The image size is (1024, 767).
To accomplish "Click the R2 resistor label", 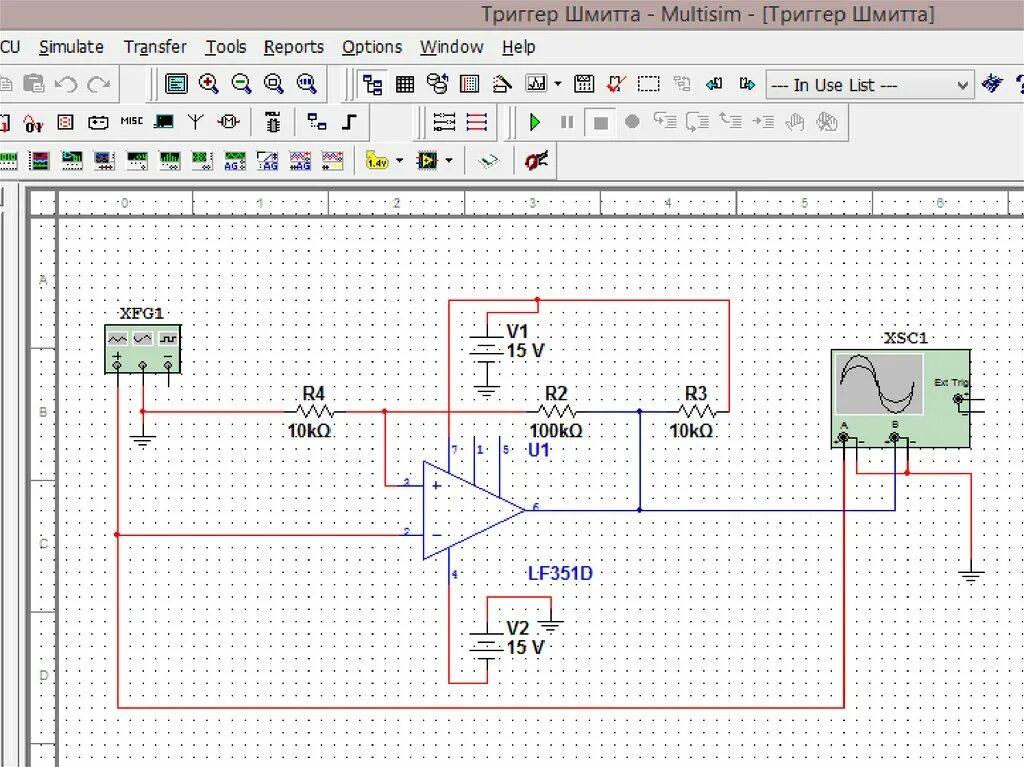I will [556, 393].
